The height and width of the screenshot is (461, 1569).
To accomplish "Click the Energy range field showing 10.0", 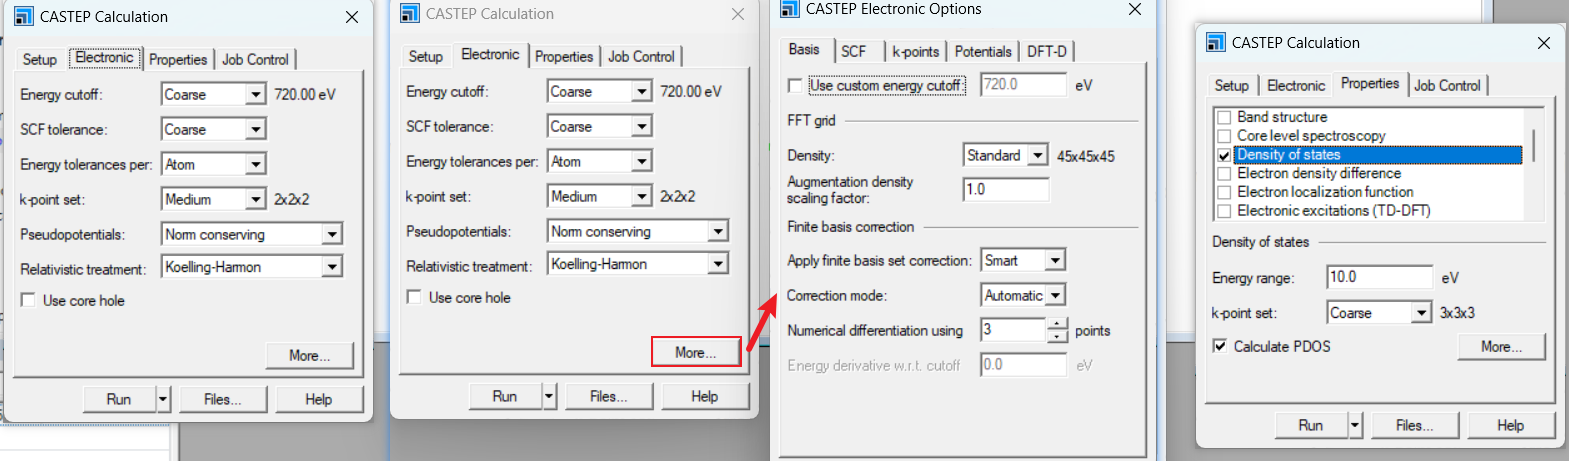I will [1379, 277].
